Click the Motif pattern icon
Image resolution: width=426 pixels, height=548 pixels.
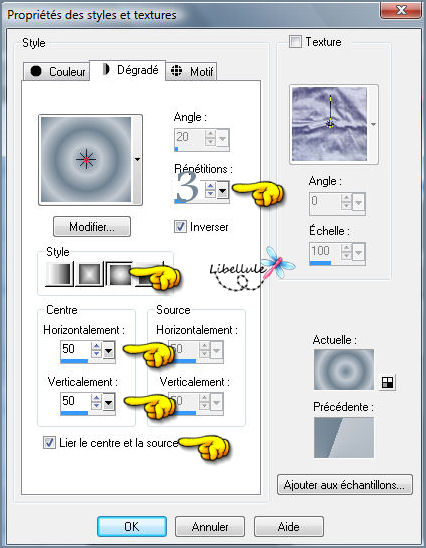coord(176,71)
